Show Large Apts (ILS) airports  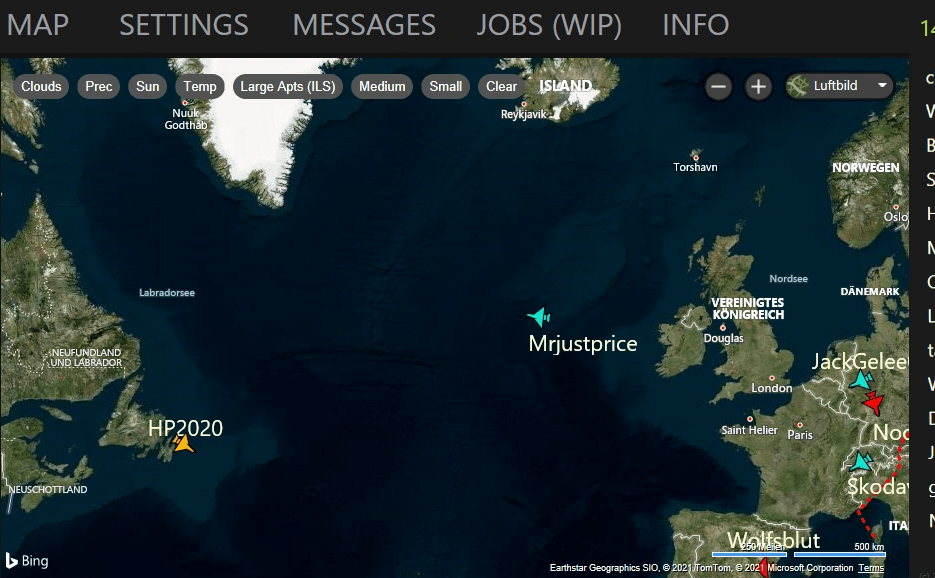point(288,86)
